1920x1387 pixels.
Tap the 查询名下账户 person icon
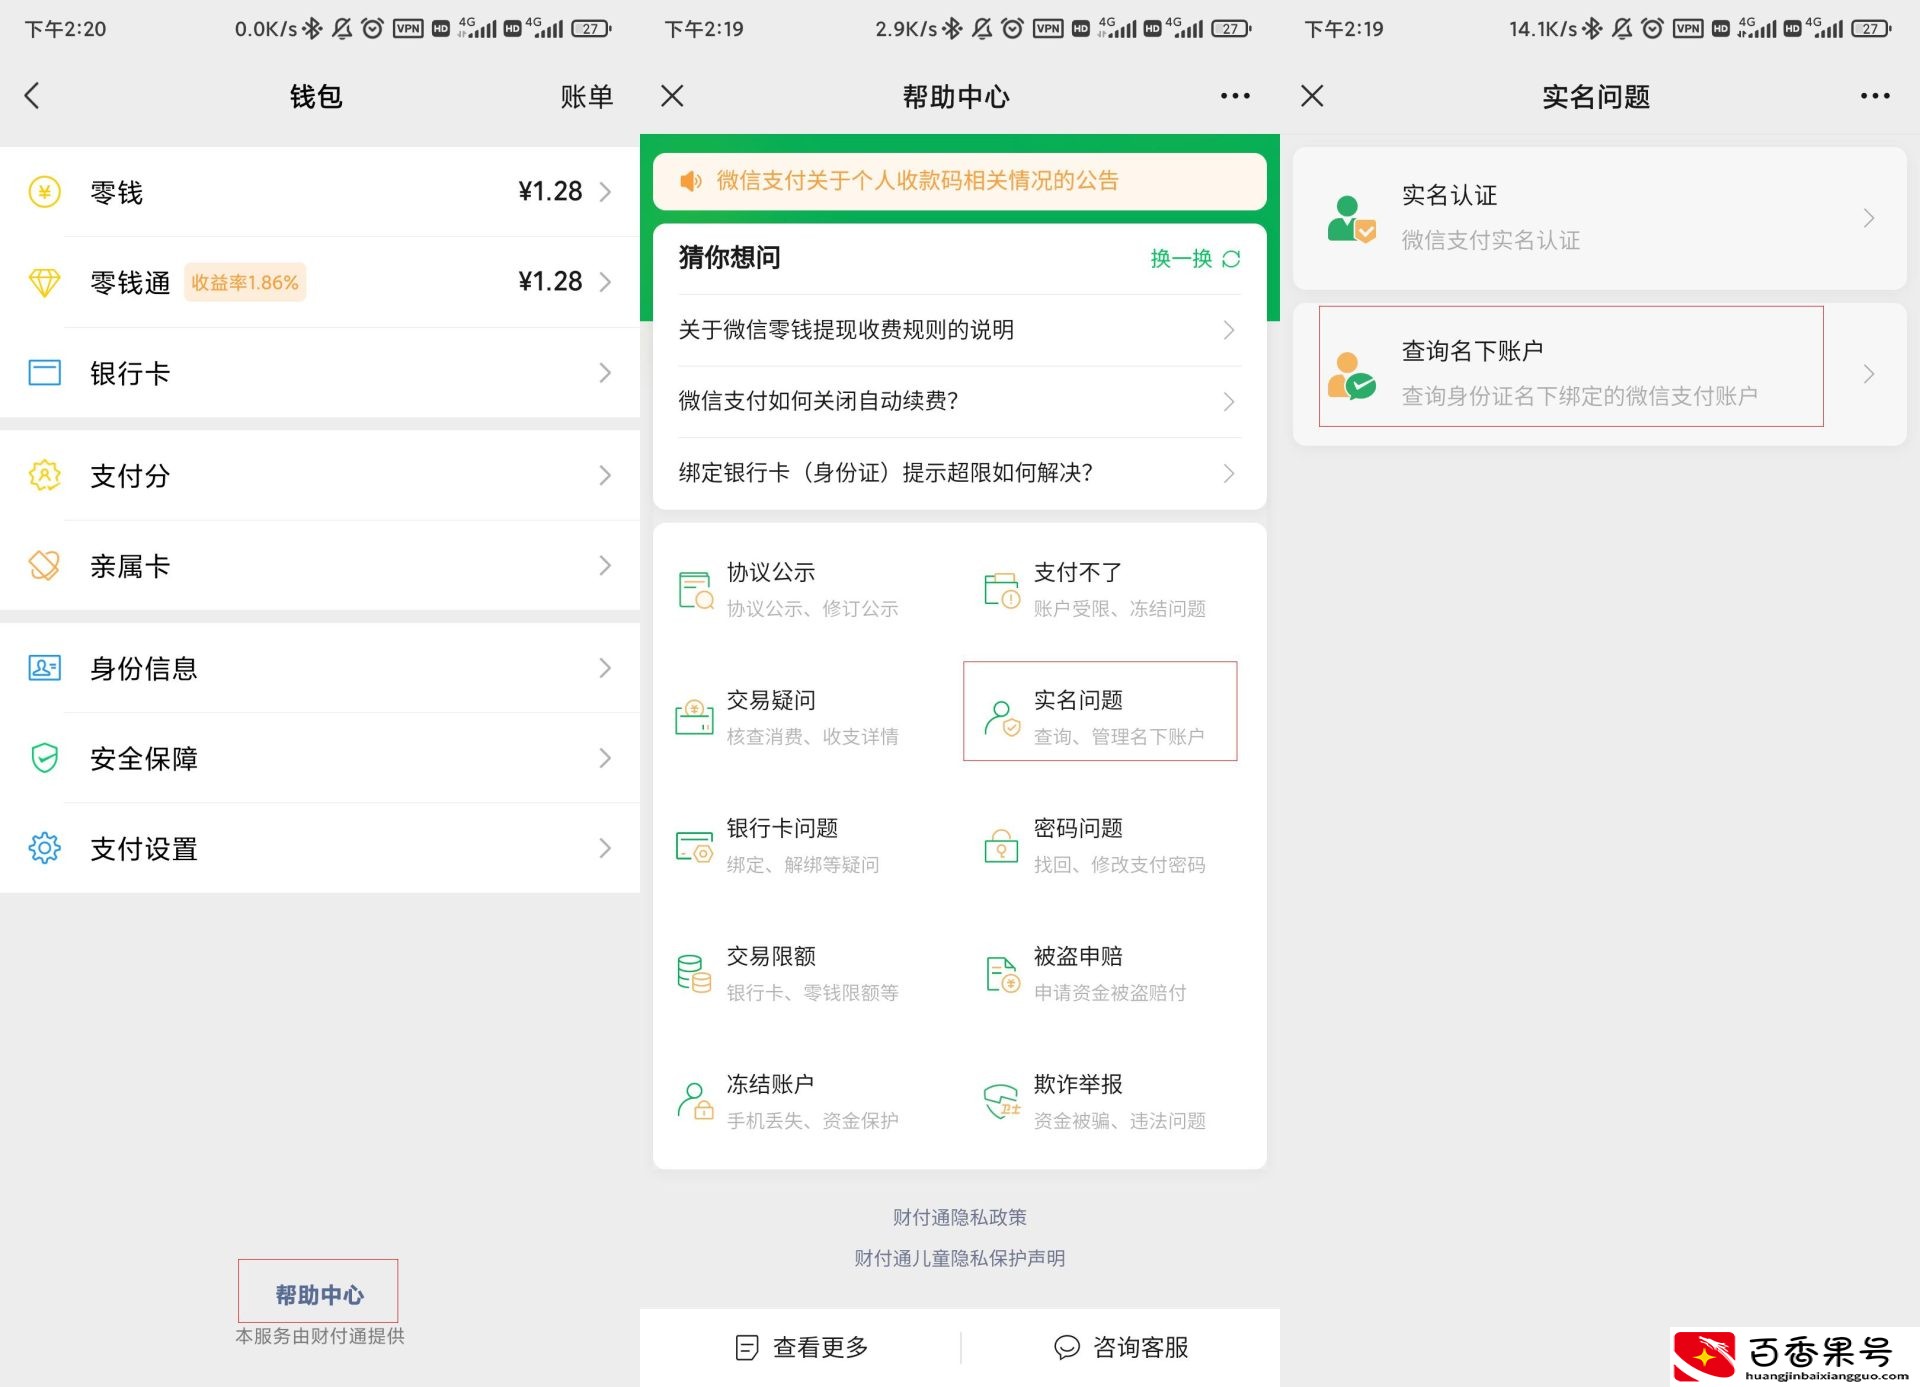tap(1351, 375)
